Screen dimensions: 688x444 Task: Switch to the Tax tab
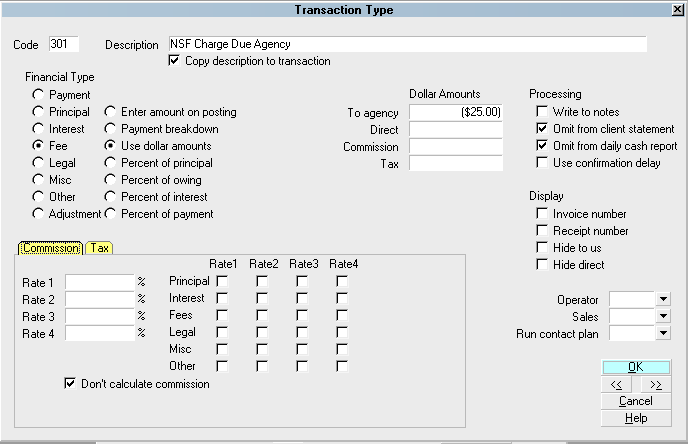coord(99,248)
